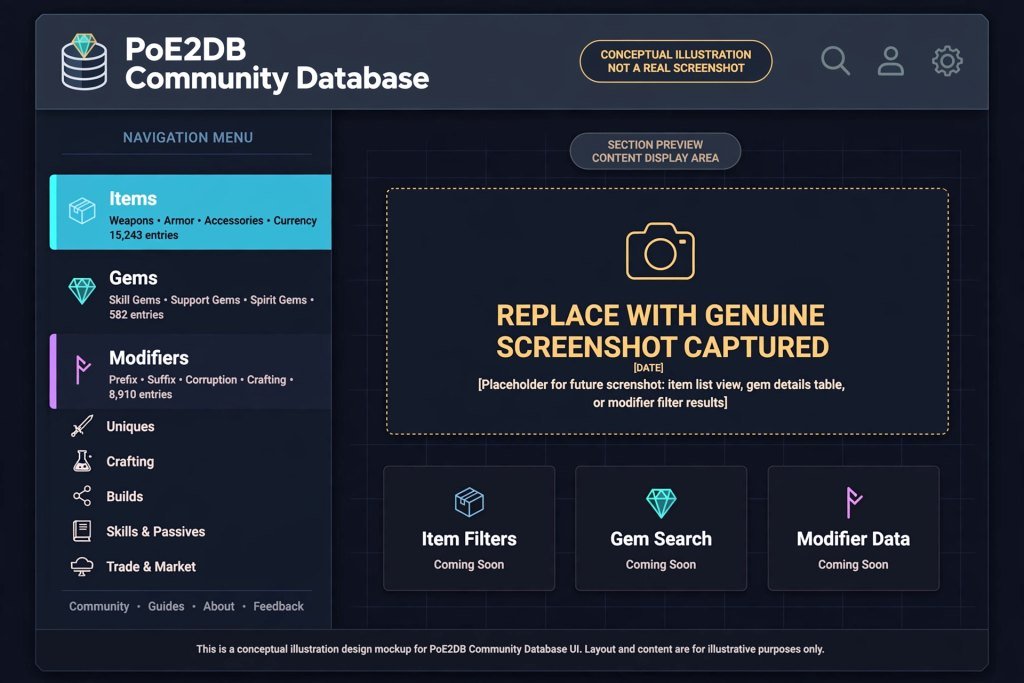Click 'Prefix • Suffix • Corruption • Crafting' text
This screenshot has height=683, width=1024.
[x=197, y=379]
